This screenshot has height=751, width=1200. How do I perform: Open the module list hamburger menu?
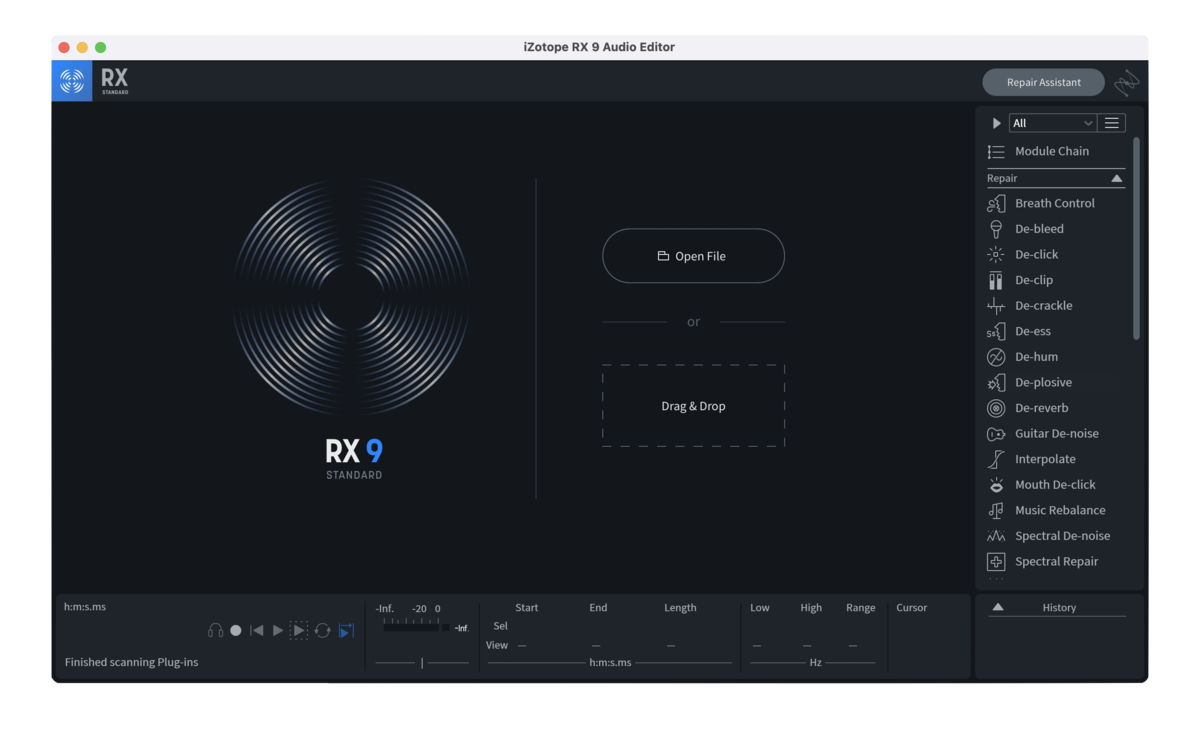(x=1111, y=123)
